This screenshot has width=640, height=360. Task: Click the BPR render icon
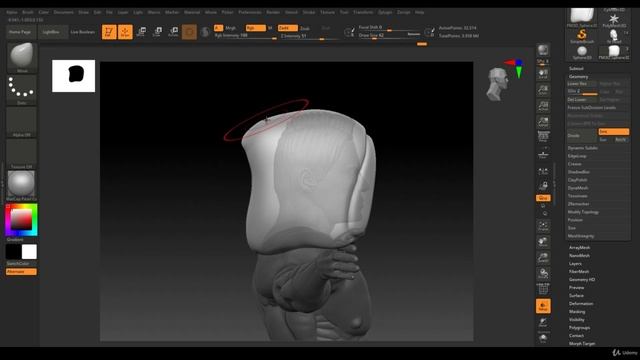click(x=543, y=51)
